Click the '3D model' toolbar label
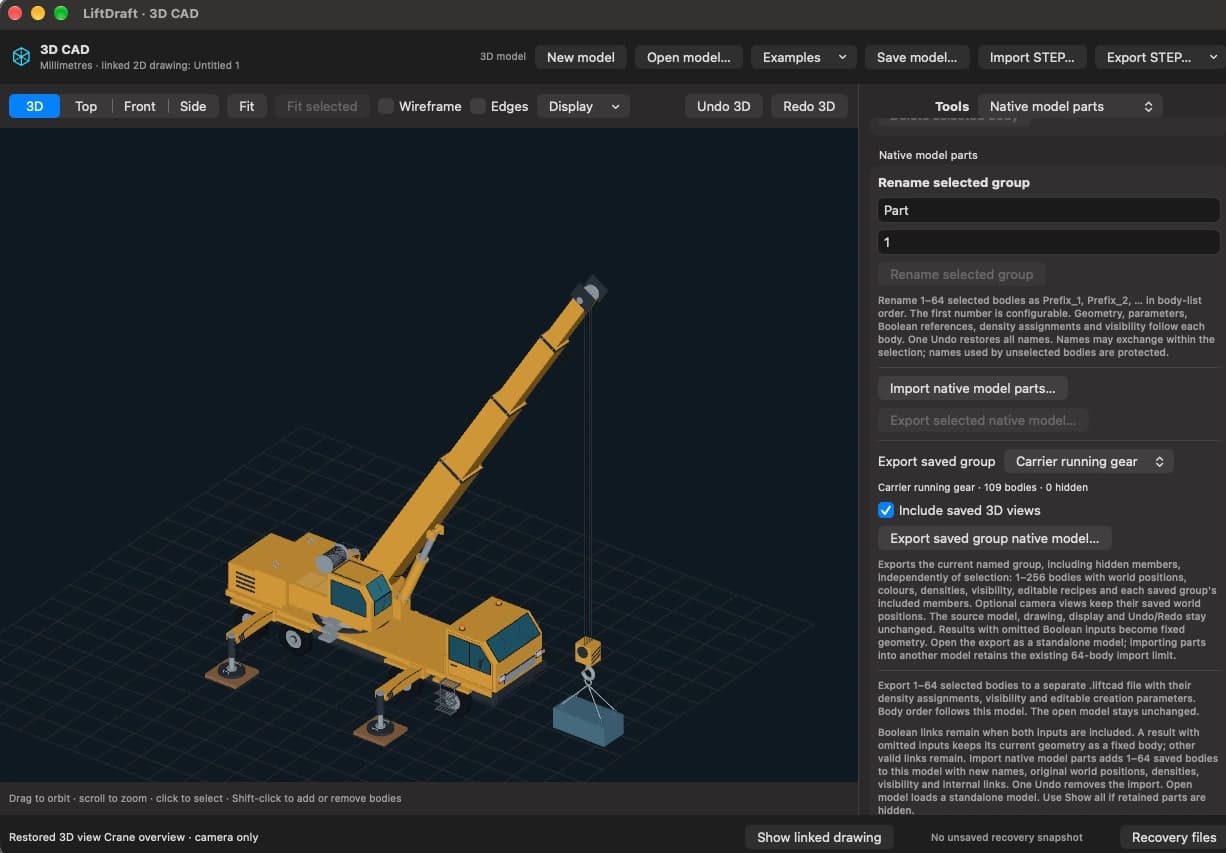This screenshot has width=1226, height=853. point(503,57)
